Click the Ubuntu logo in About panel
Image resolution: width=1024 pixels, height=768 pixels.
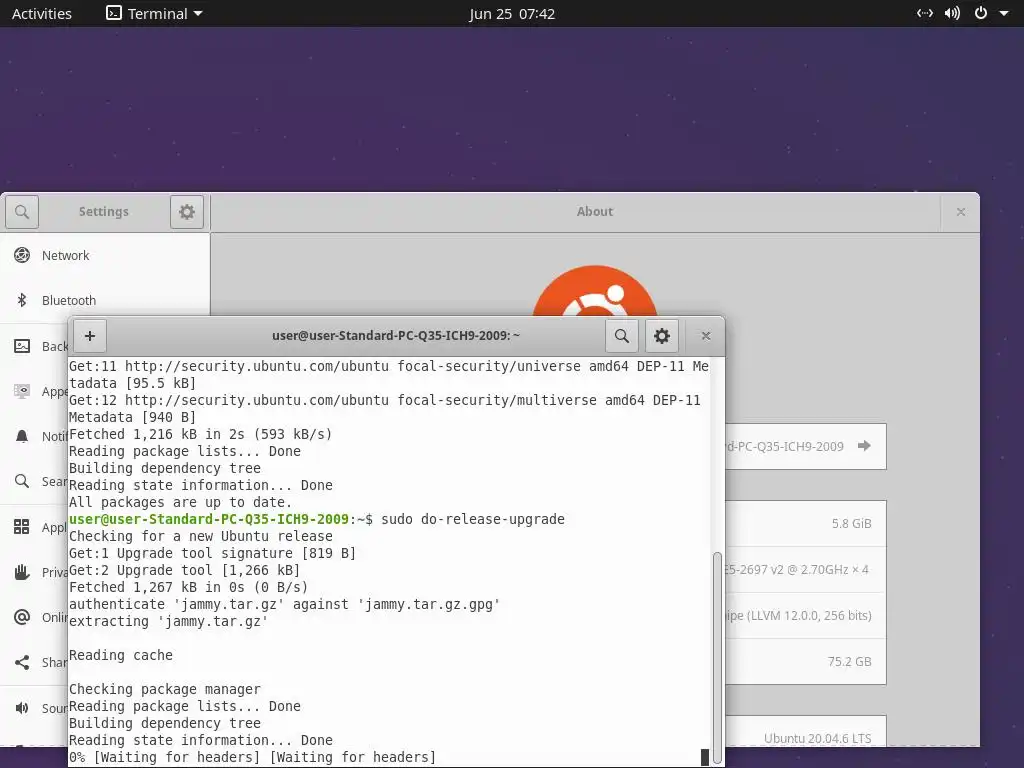tap(595, 291)
